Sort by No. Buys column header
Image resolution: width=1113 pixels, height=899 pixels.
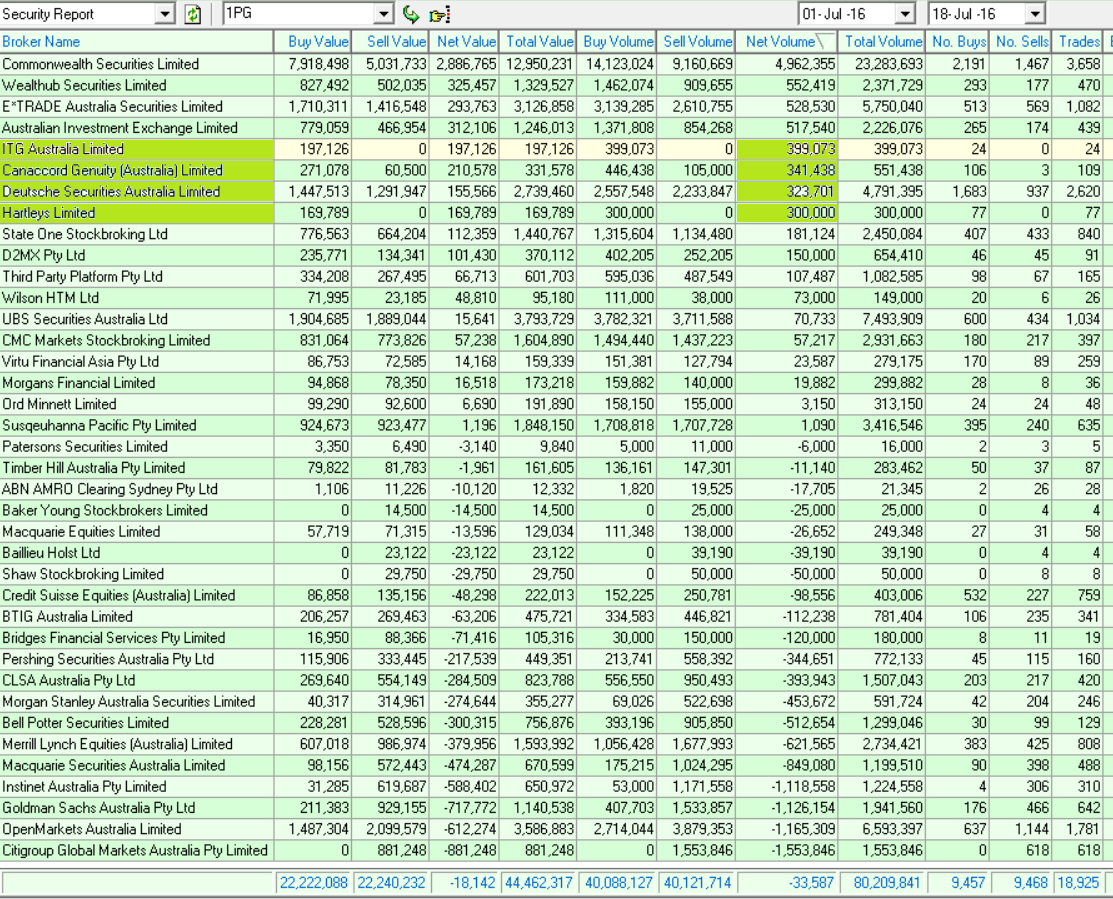click(958, 42)
